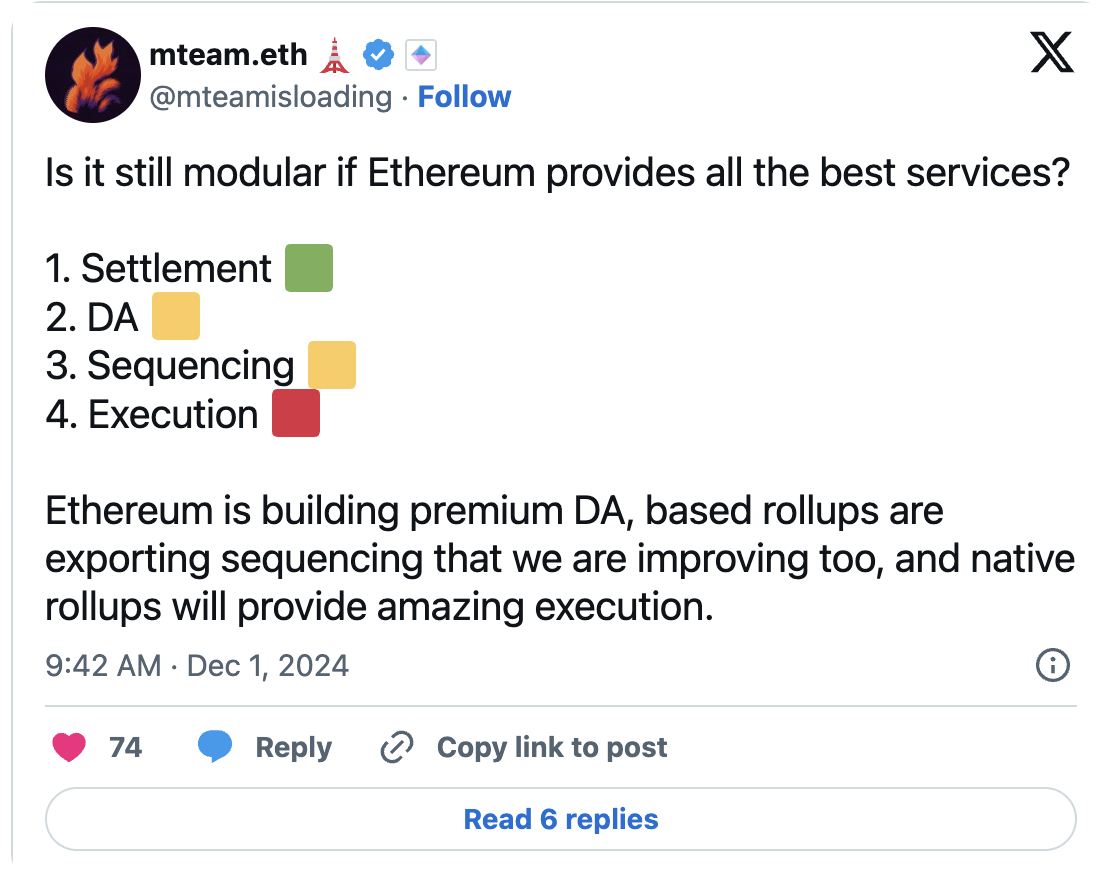Viewport: 1108px width, 880px height.
Task: Click the Reply text label
Action: pos(293,747)
